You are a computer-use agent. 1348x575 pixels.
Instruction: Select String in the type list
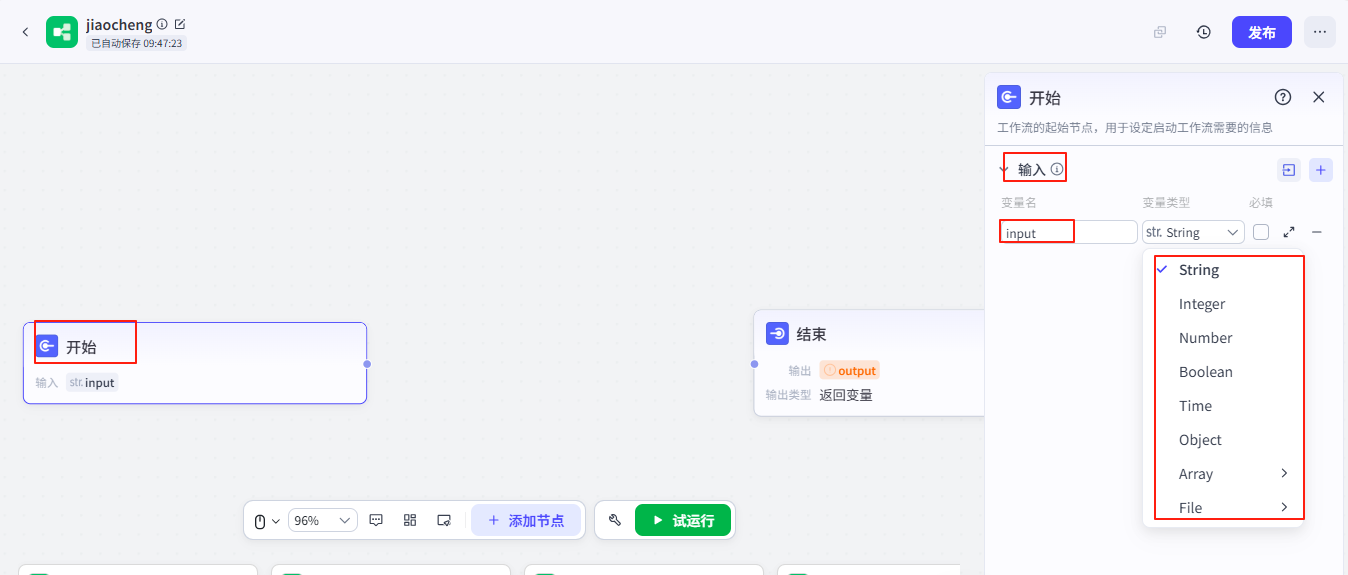click(x=1223, y=270)
